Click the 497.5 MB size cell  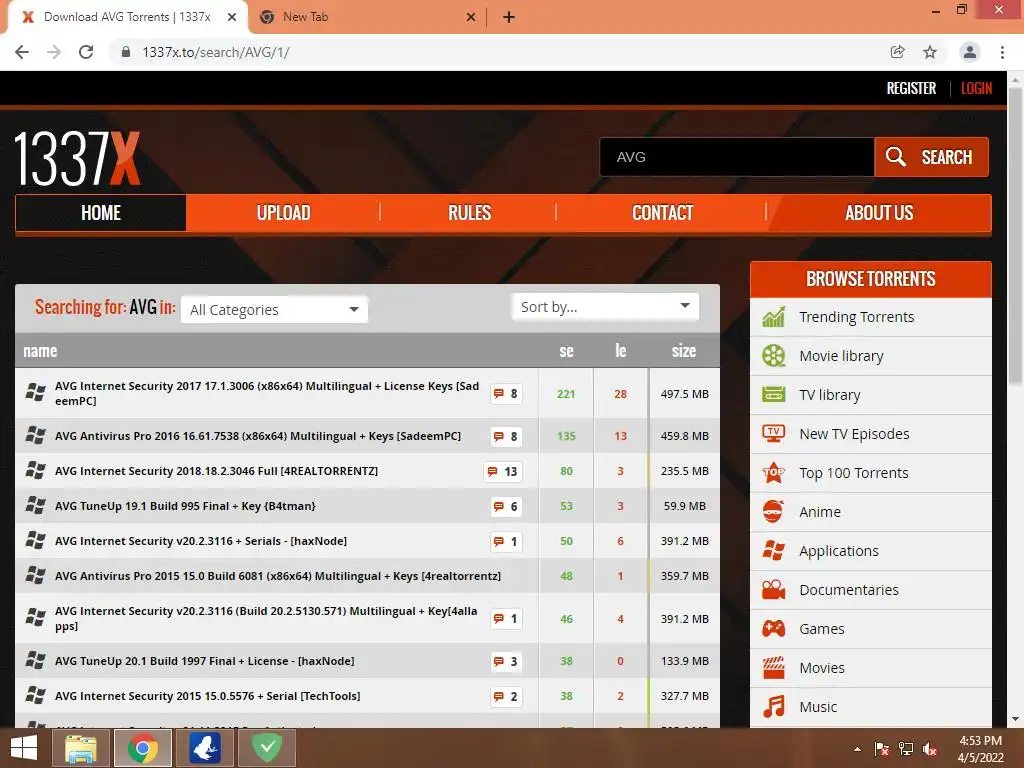(x=684, y=394)
